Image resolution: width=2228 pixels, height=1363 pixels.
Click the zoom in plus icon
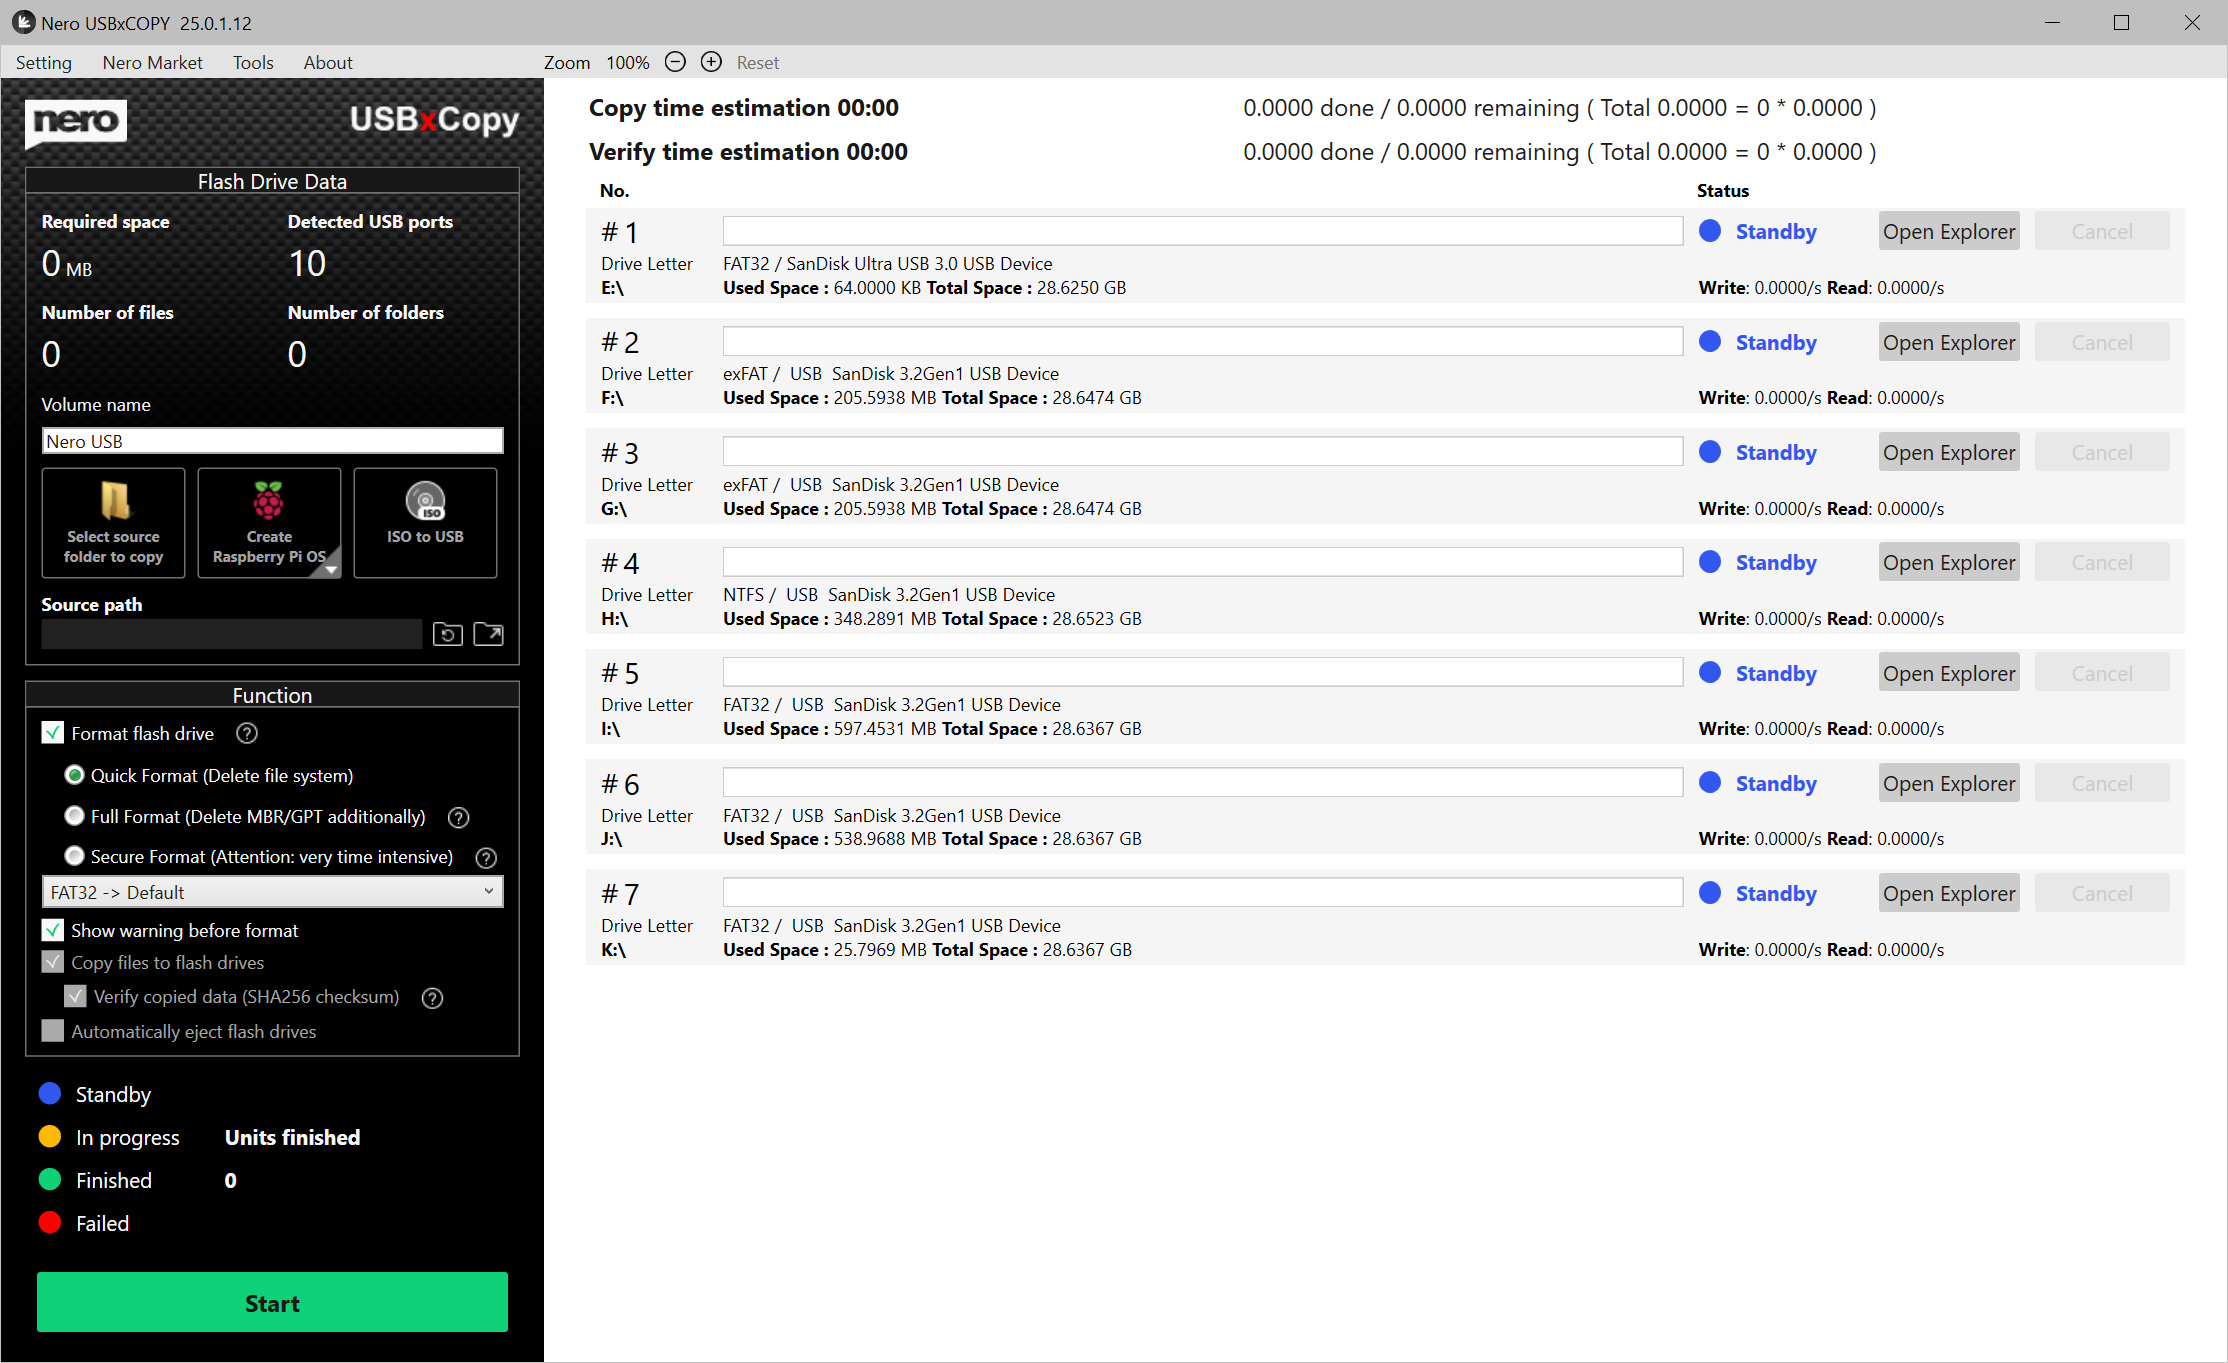tap(711, 62)
